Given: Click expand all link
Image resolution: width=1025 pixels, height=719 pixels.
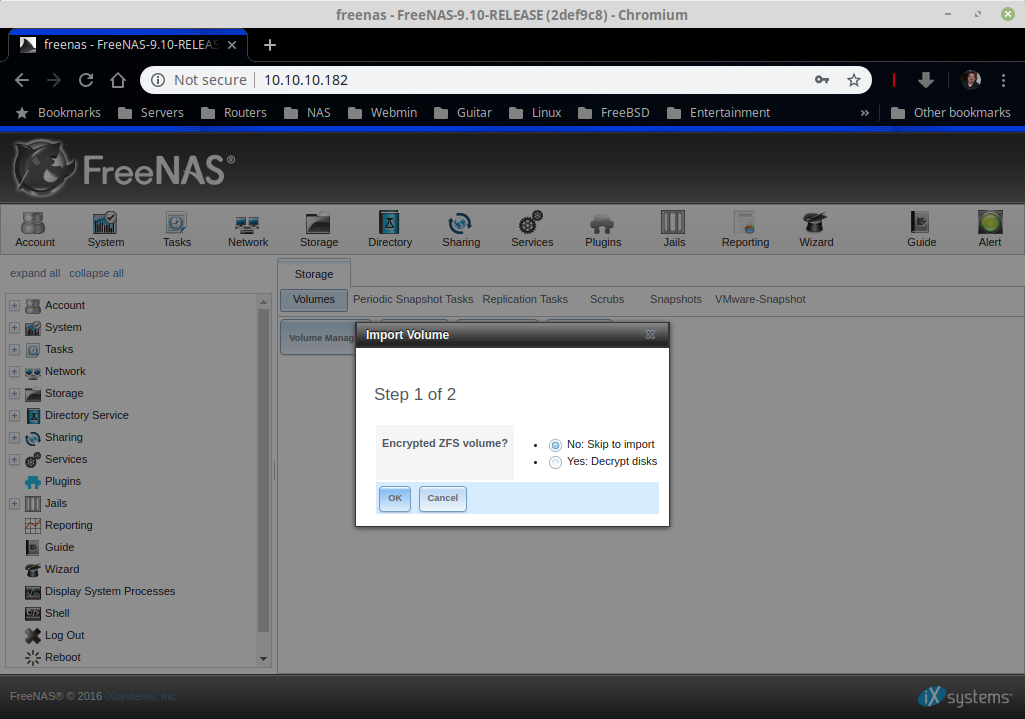Looking at the screenshot, I should pyautogui.click(x=35, y=273).
